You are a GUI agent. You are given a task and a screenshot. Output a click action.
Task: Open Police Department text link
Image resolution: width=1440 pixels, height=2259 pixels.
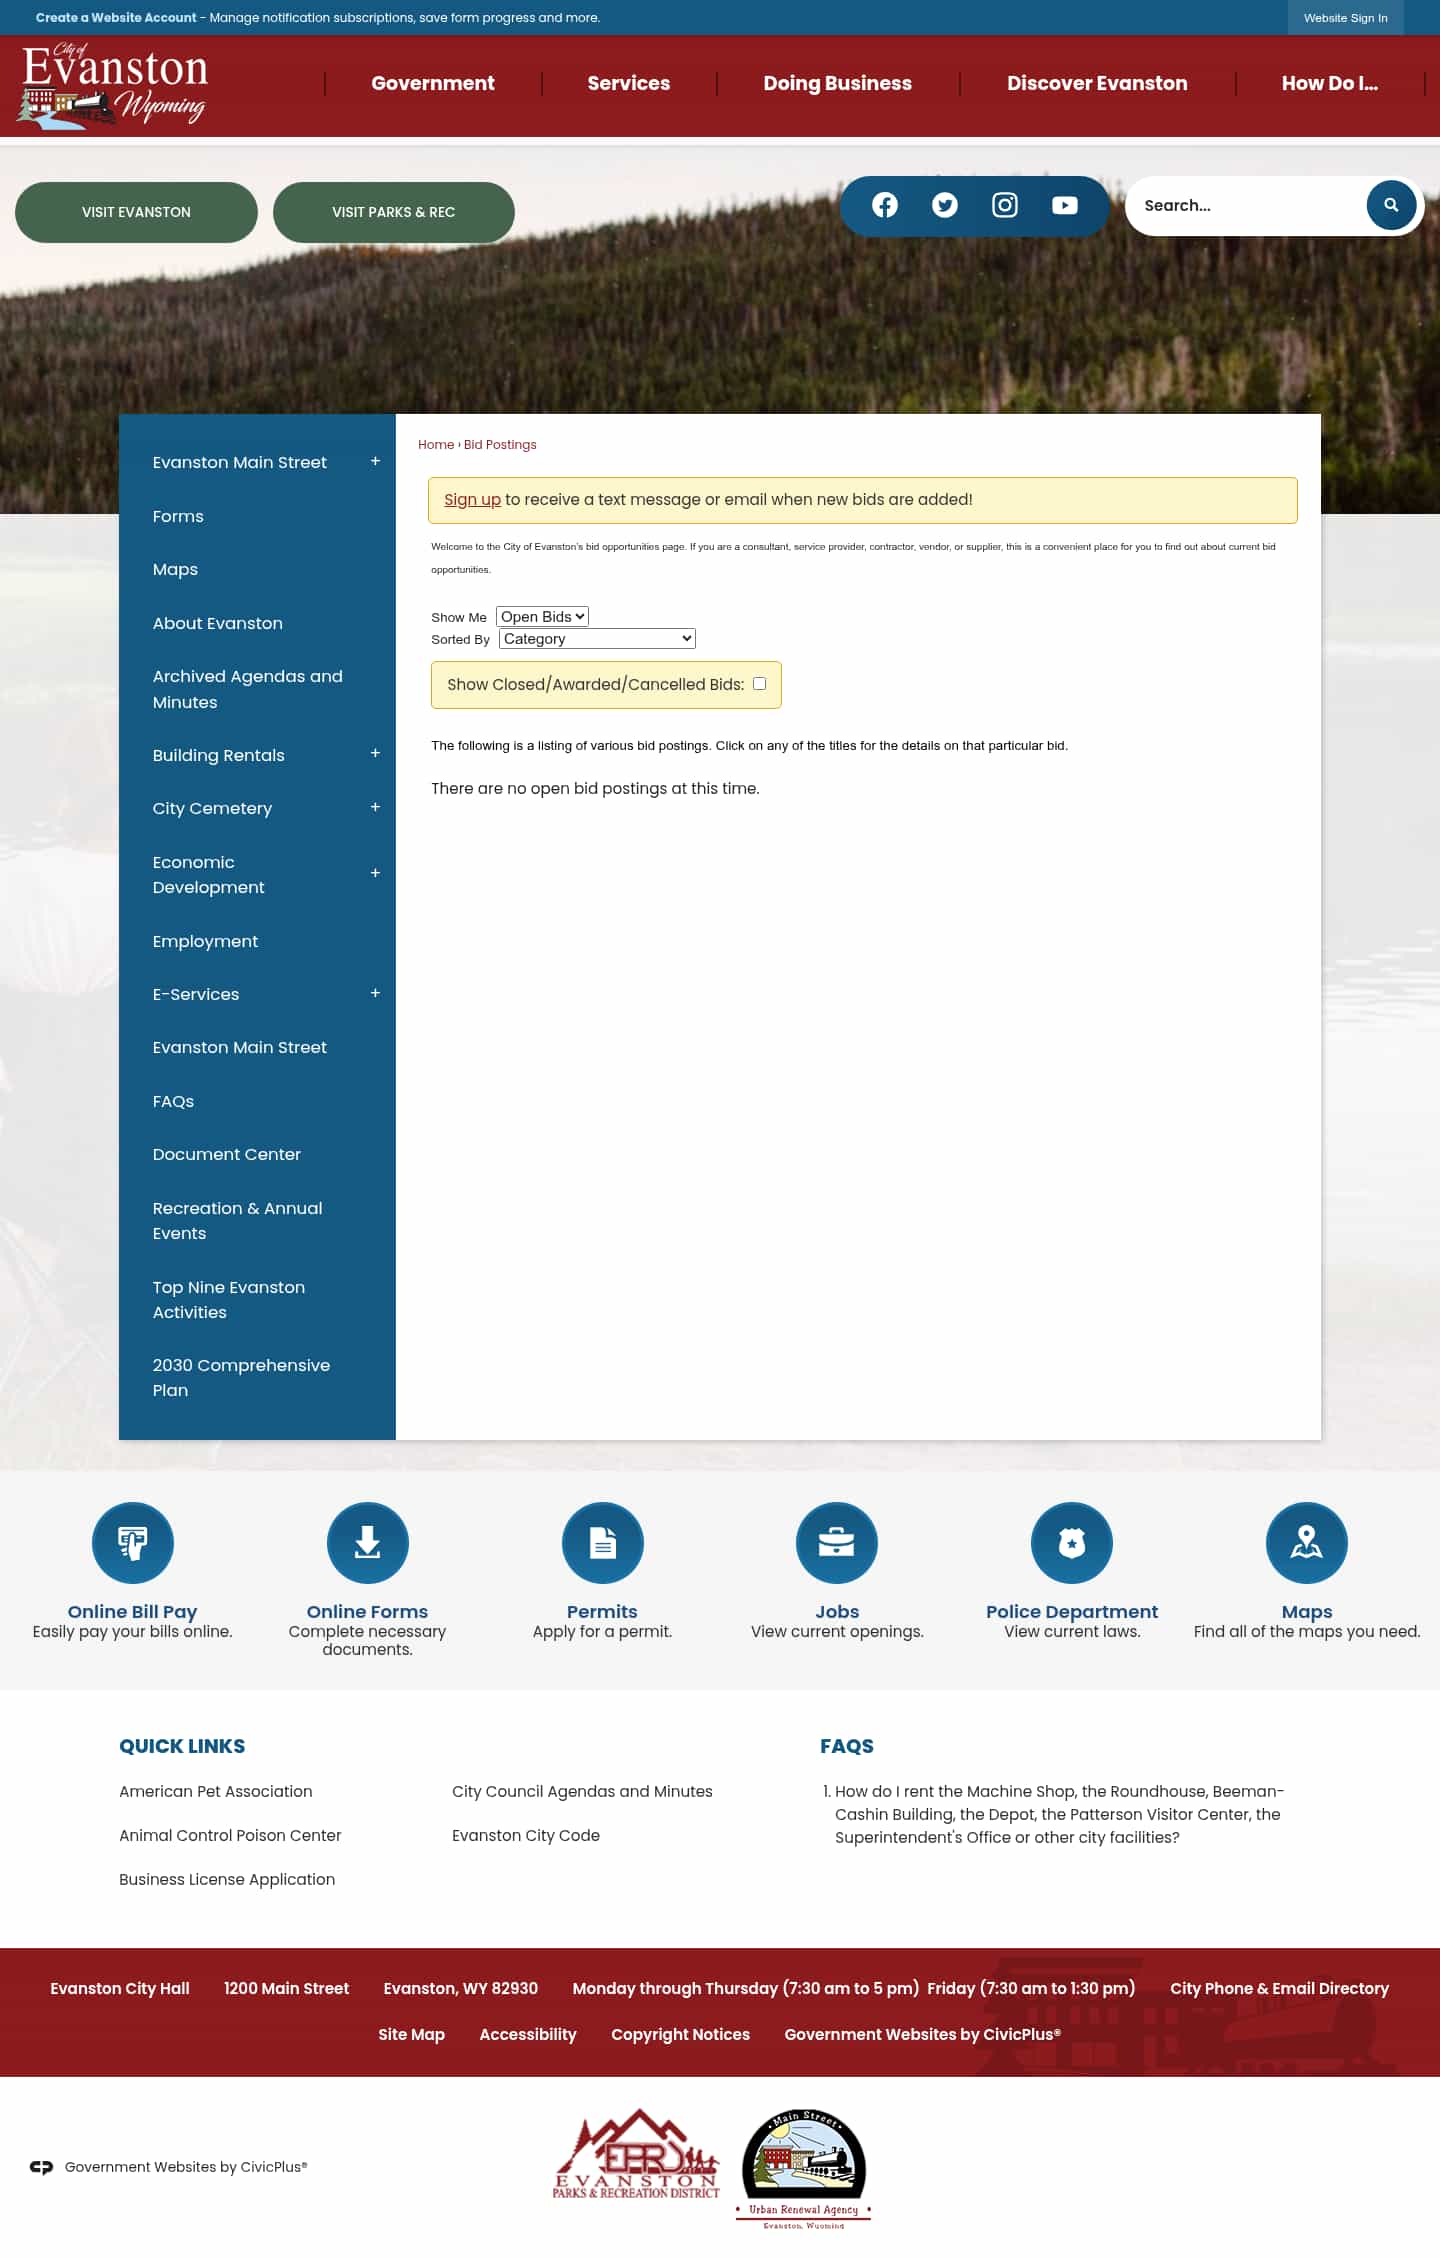coord(1072,1611)
